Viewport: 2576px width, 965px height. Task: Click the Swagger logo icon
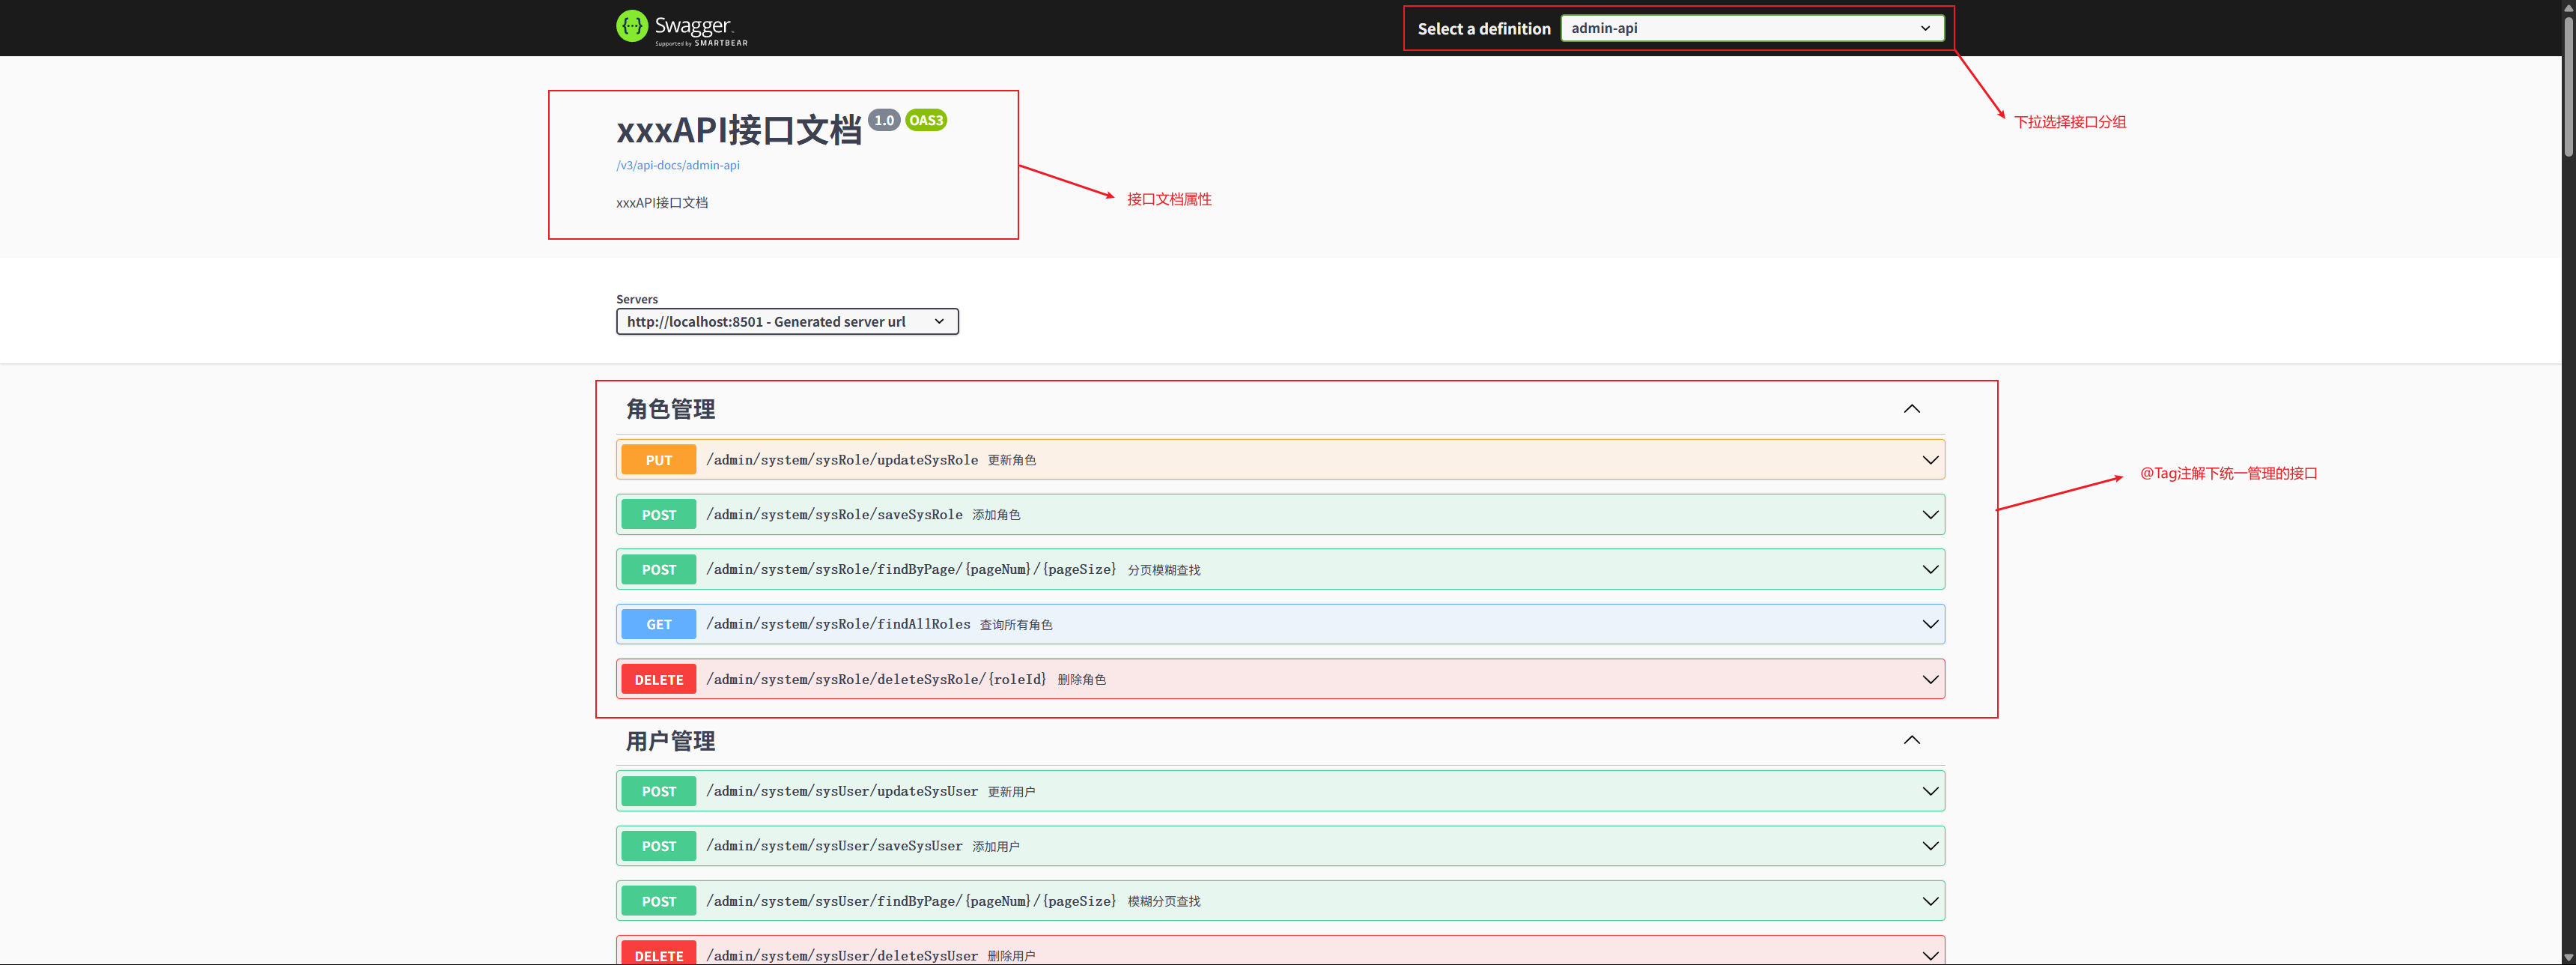pyautogui.click(x=631, y=26)
